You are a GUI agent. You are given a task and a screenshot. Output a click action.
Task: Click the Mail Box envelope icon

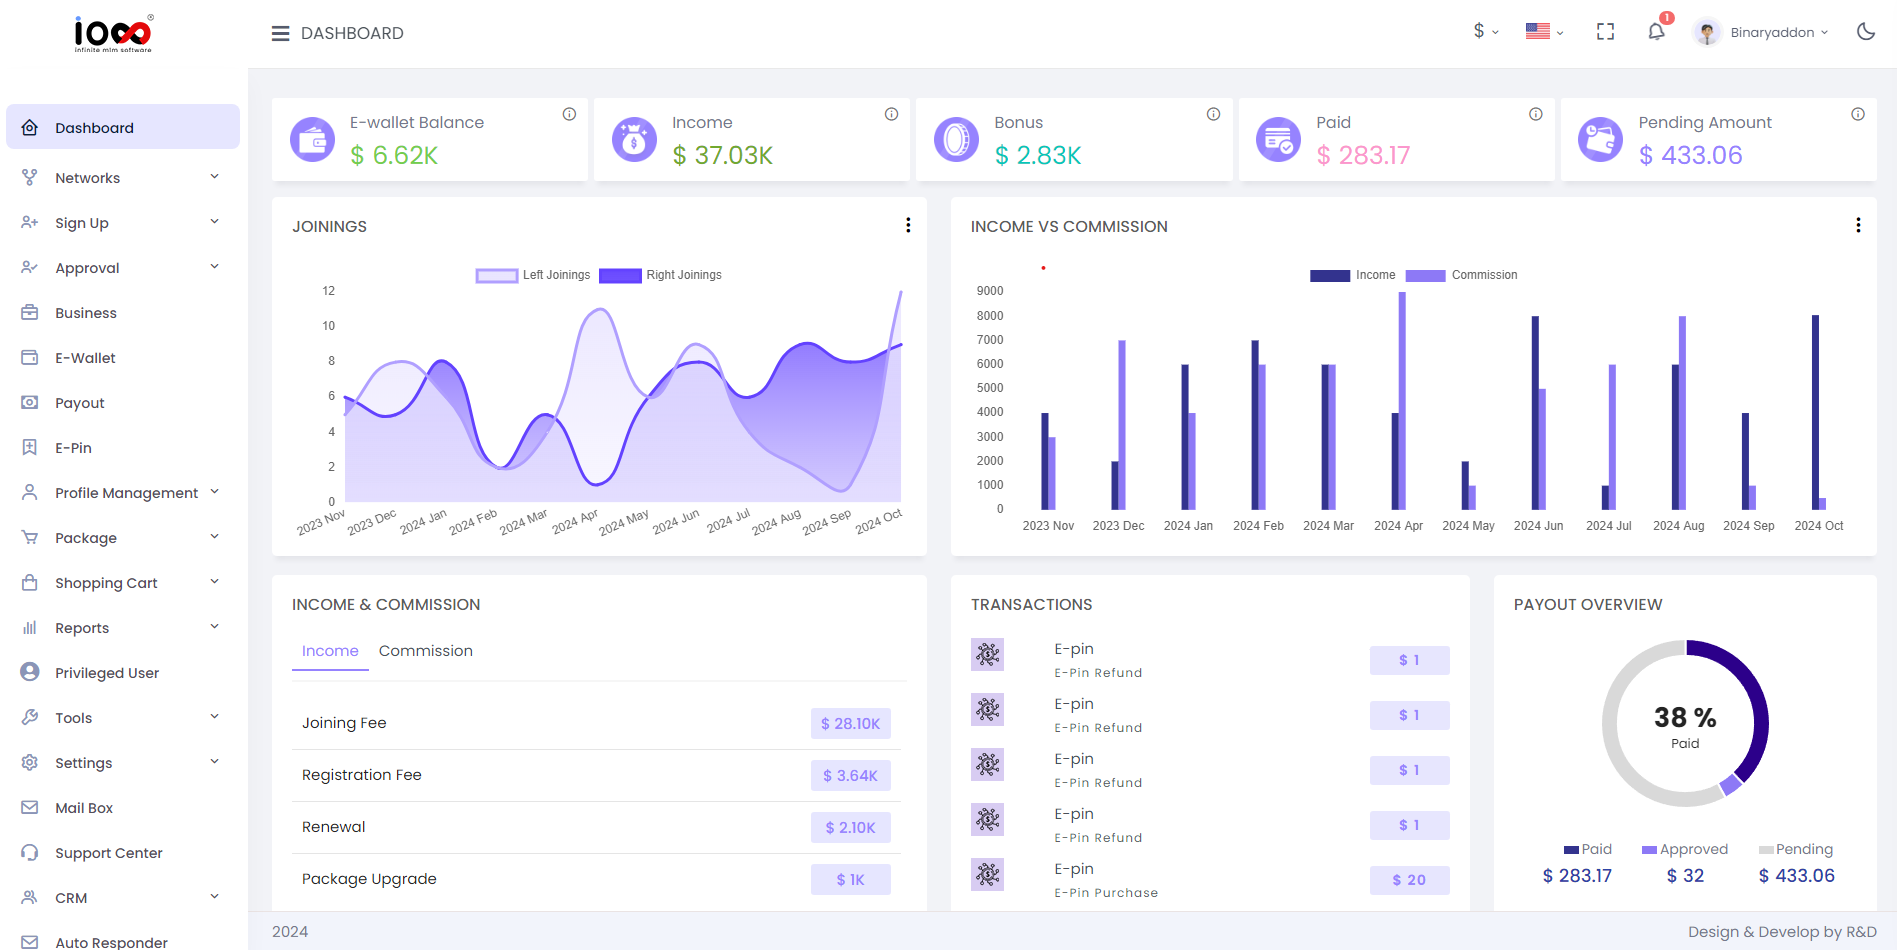pyautogui.click(x=30, y=807)
